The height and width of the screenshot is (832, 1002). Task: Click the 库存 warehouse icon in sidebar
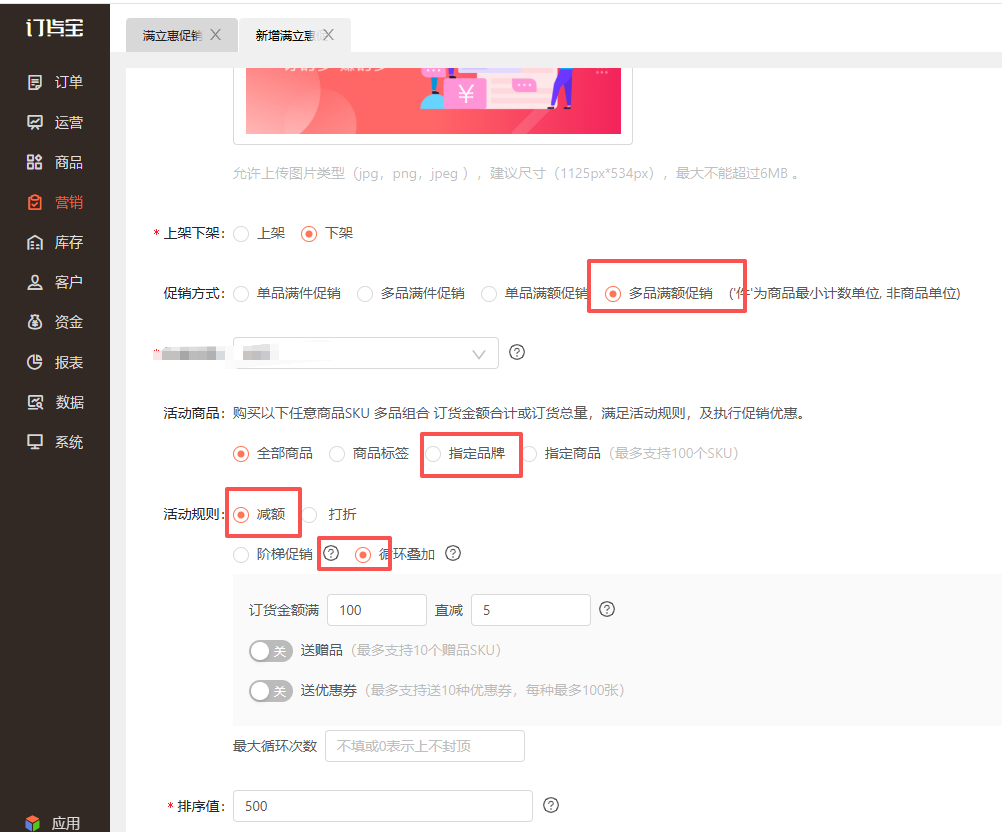35,242
